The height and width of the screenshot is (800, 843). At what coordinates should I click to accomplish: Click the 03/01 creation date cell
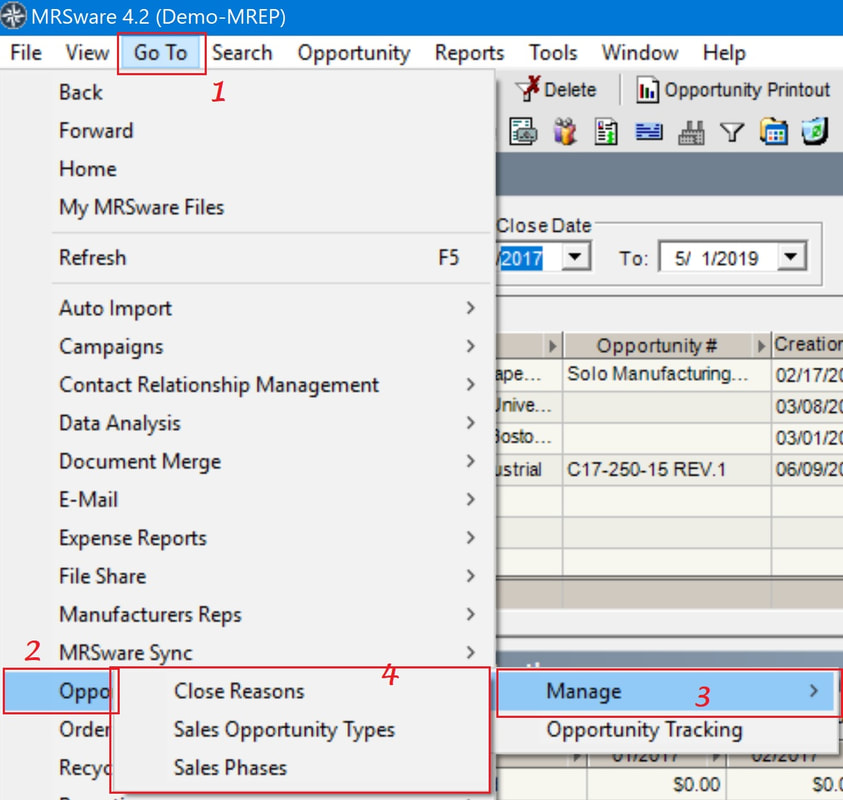808,438
